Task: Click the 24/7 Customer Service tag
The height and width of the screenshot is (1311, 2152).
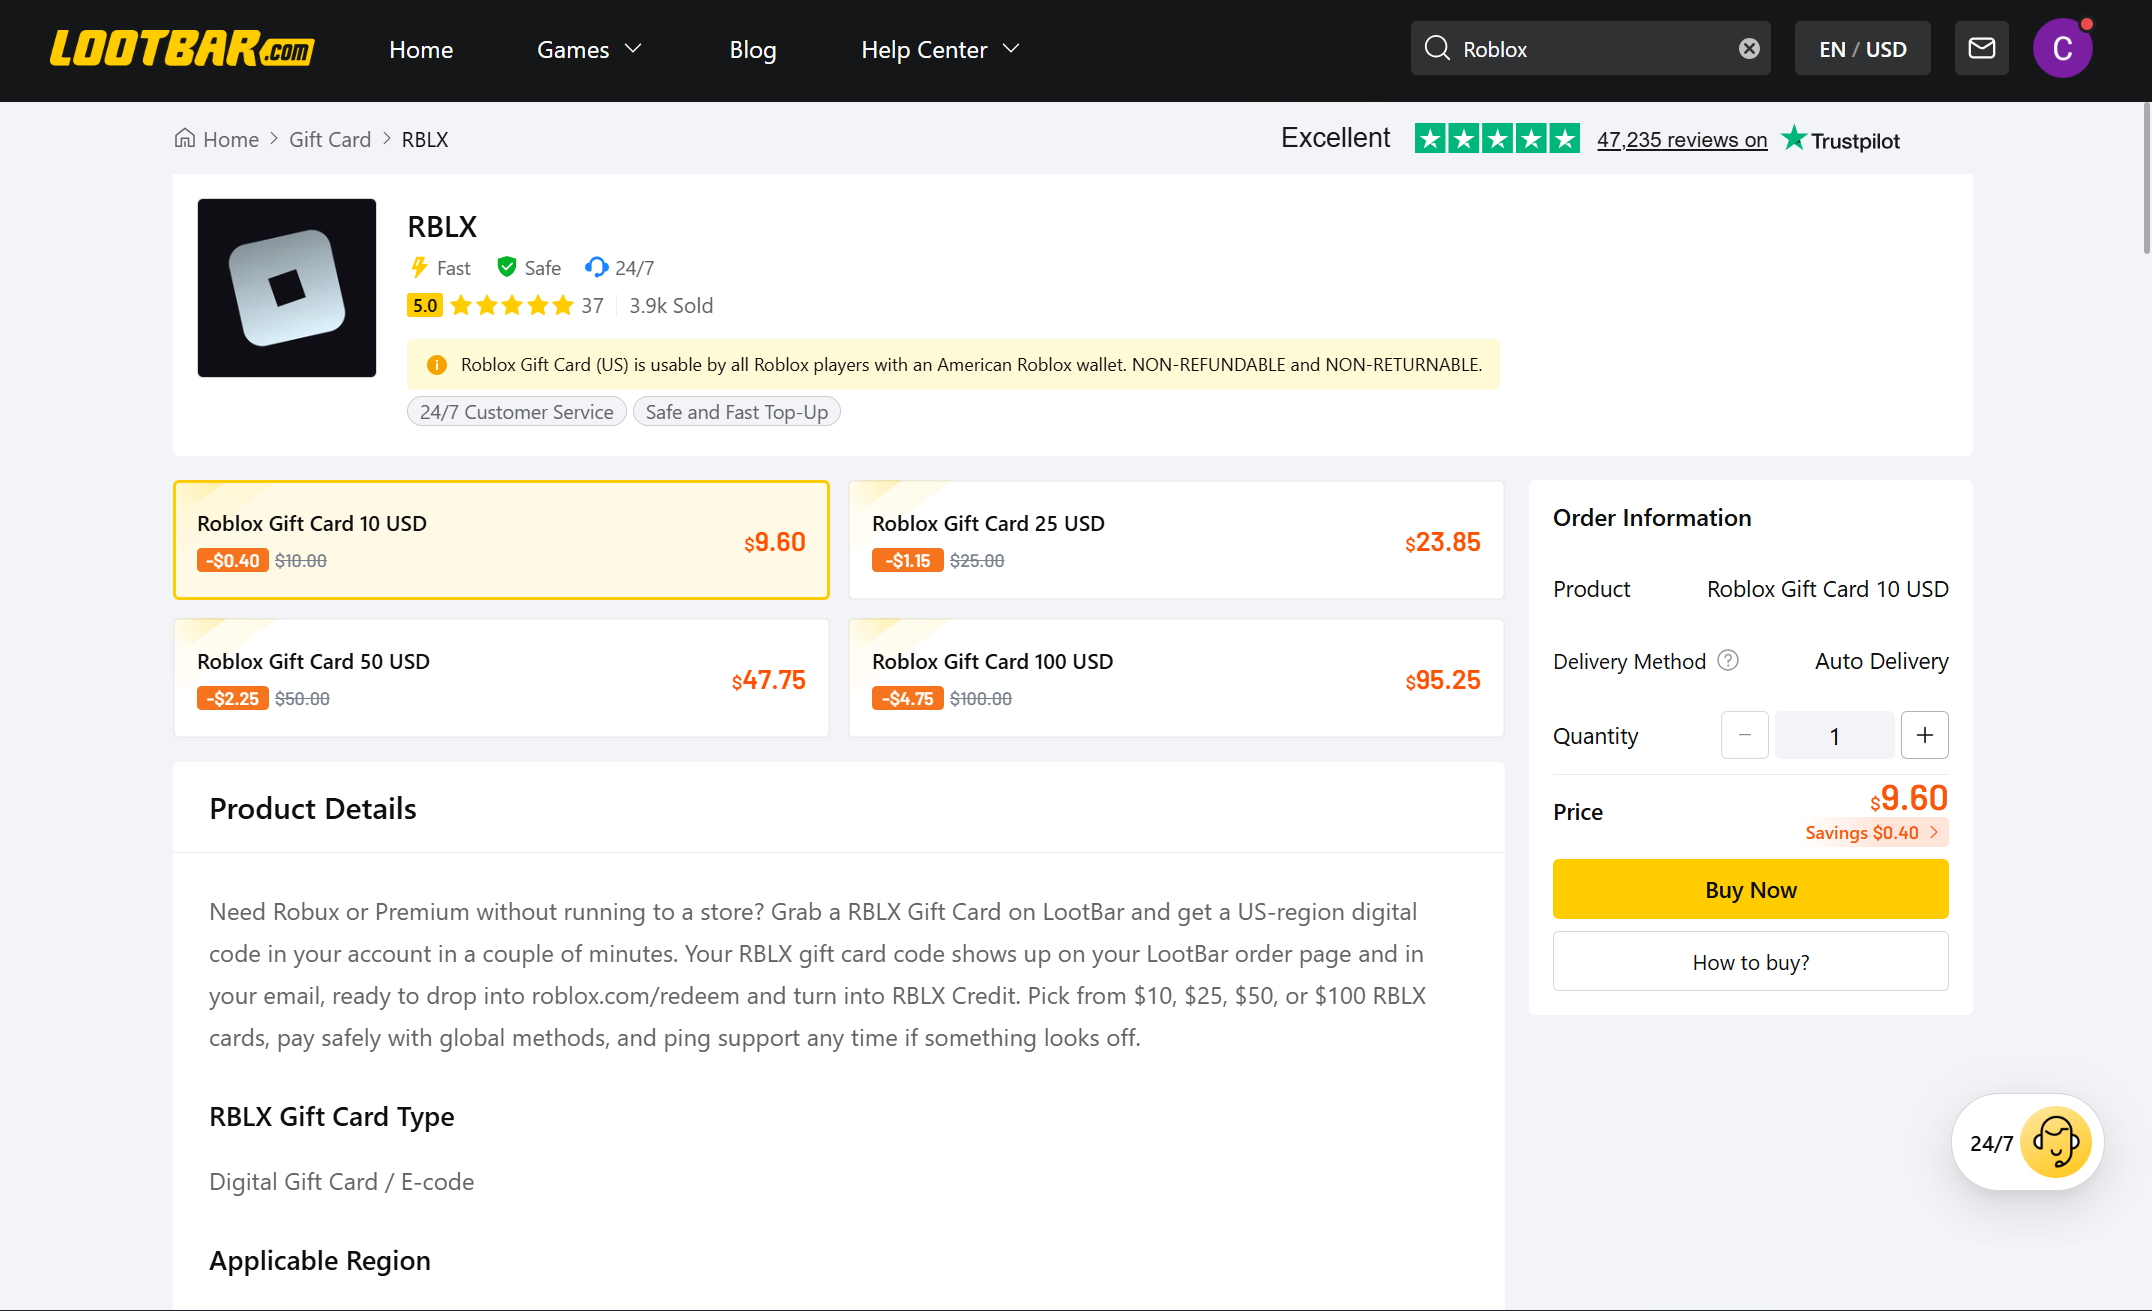Action: [x=517, y=411]
